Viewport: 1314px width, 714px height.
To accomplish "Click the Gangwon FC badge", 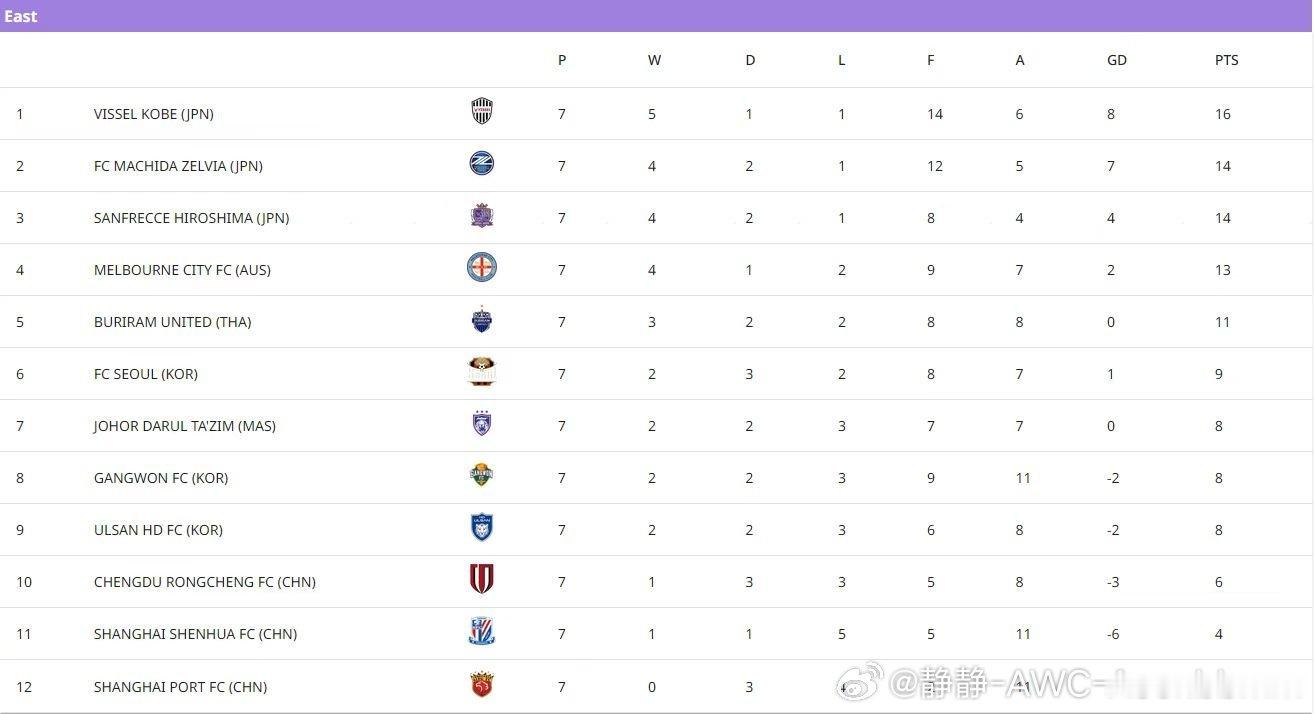I will point(482,476).
